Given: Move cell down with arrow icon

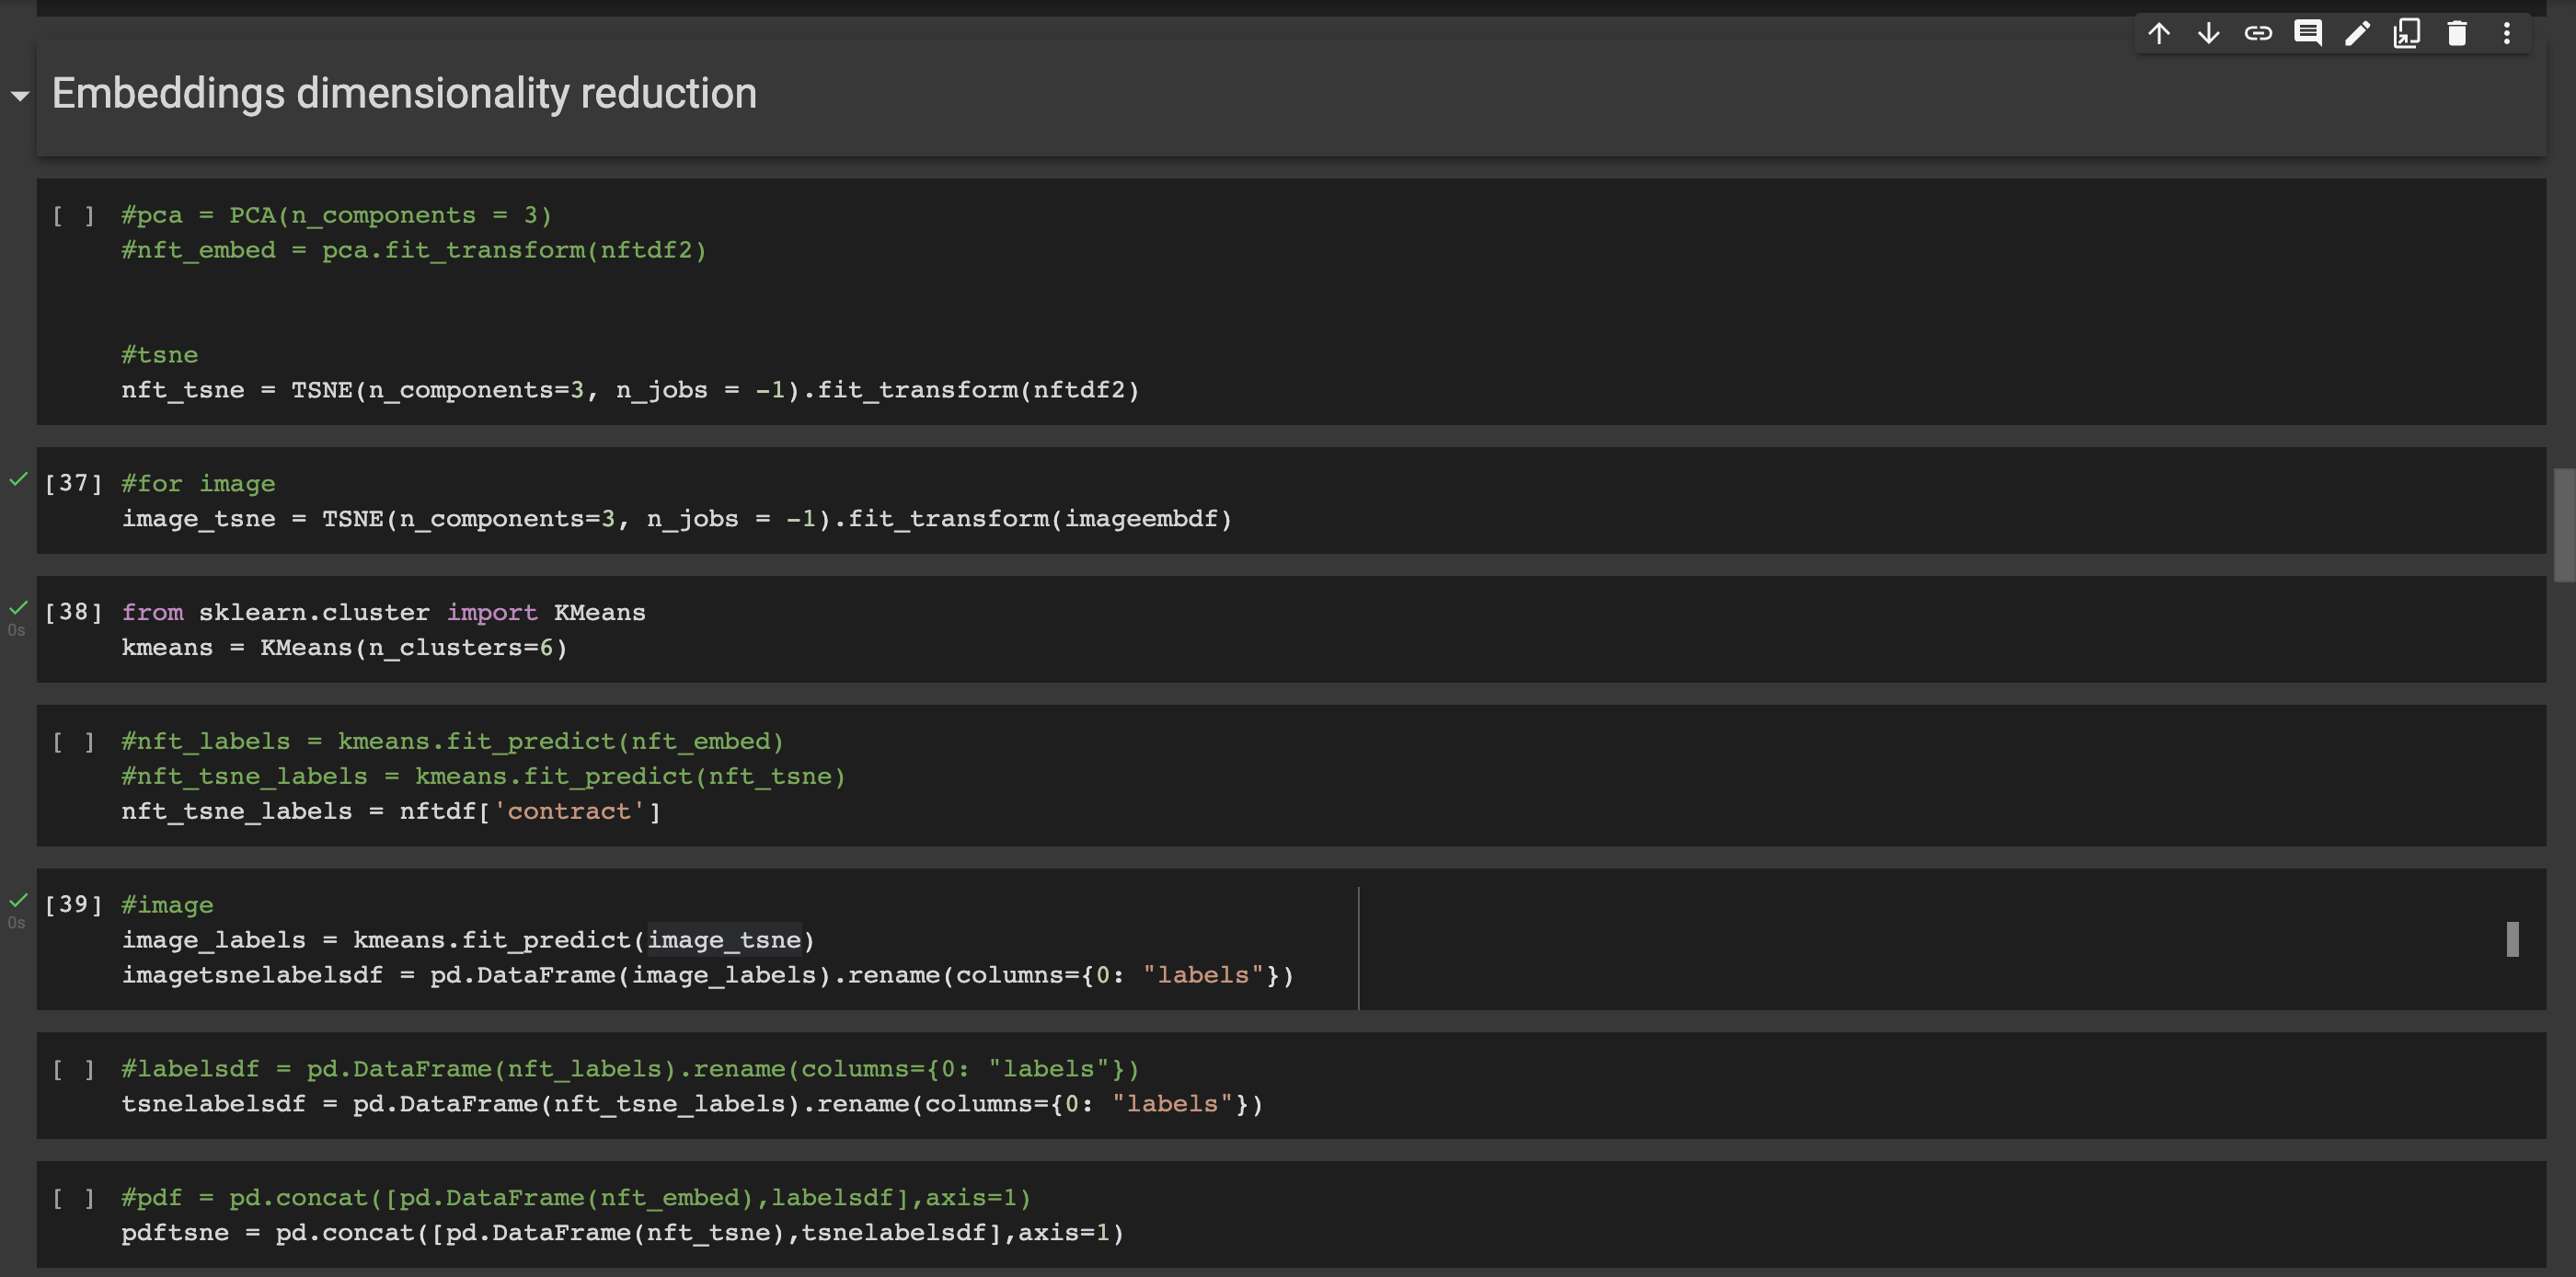Looking at the screenshot, I should [x=2208, y=34].
